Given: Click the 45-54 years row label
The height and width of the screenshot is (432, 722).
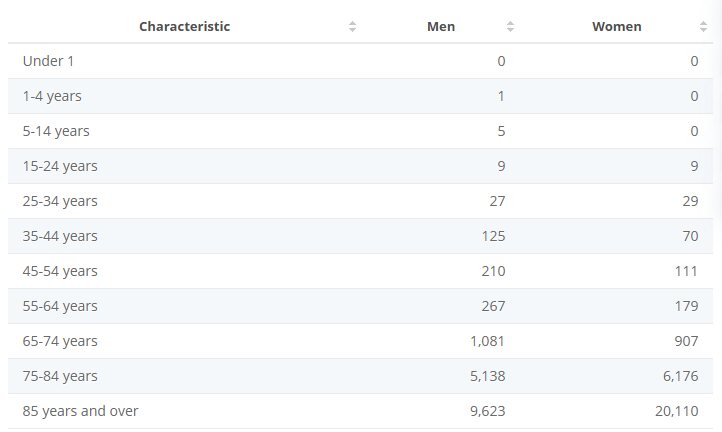Looking at the screenshot, I should [x=60, y=271].
